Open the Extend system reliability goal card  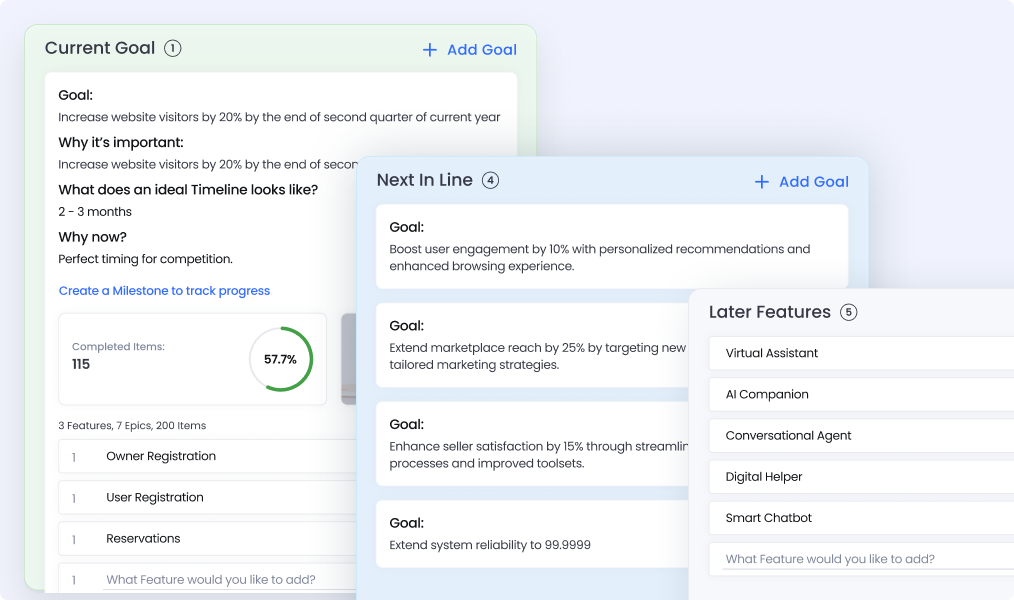(x=530, y=535)
